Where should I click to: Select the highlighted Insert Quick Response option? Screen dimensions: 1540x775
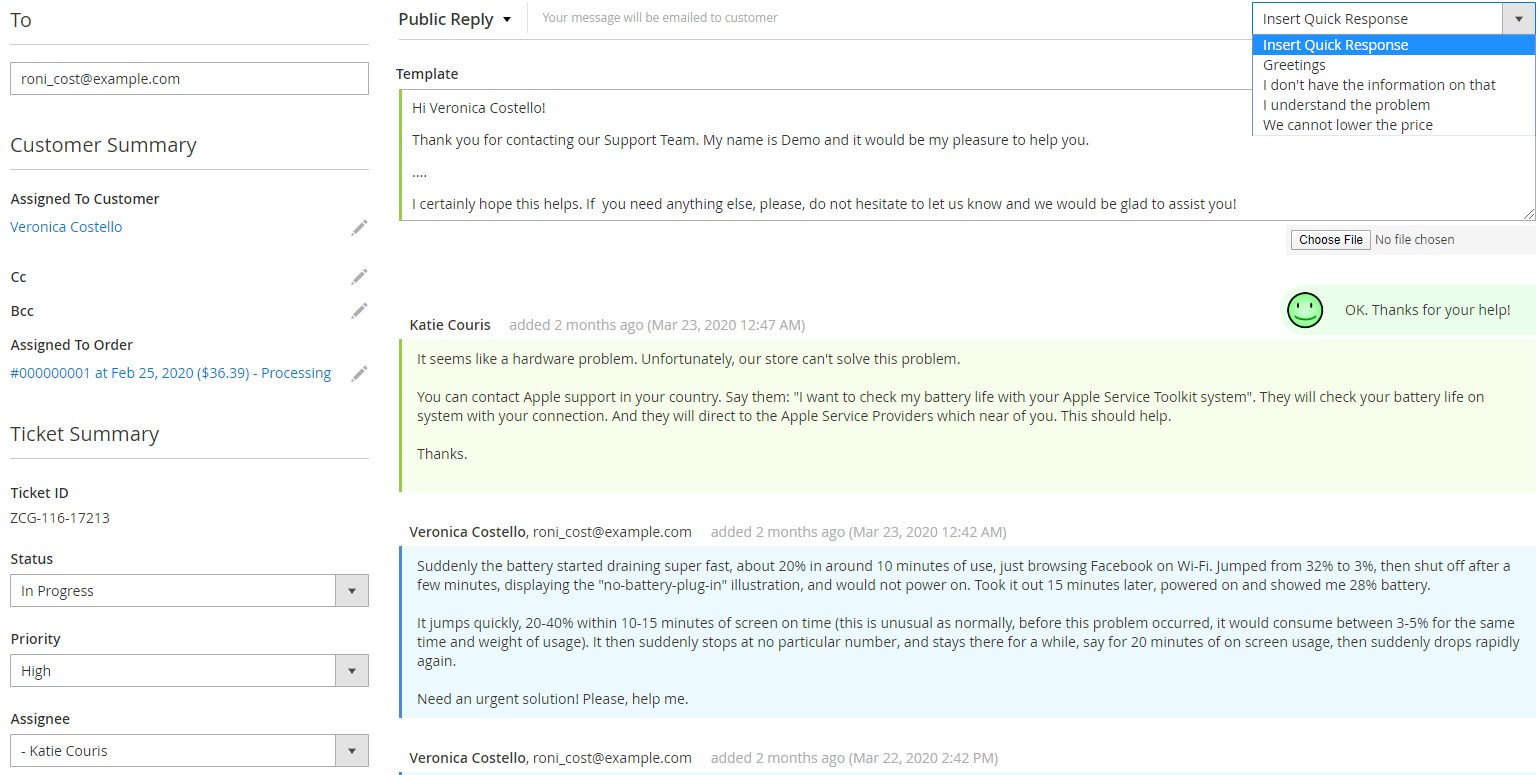[x=1393, y=45]
